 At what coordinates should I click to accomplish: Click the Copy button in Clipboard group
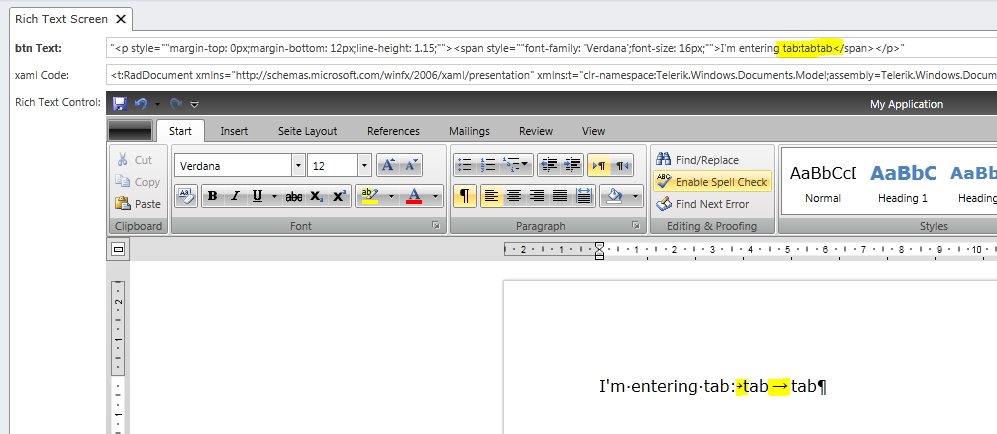pos(137,182)
